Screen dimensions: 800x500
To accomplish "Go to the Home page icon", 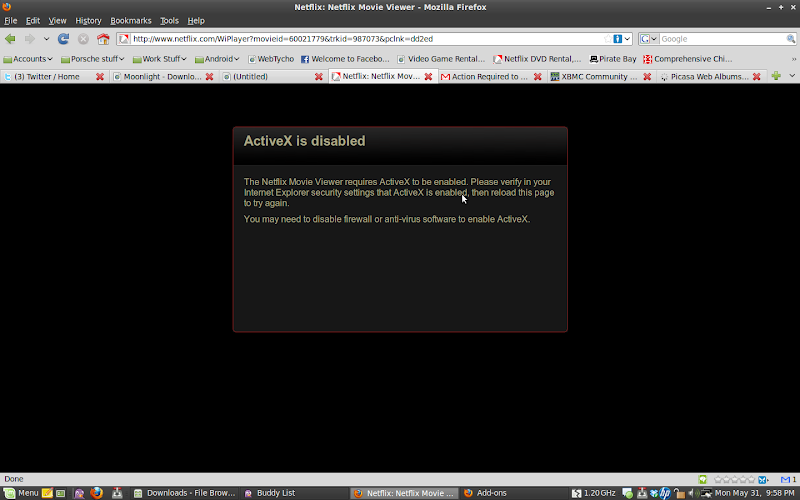I will 103,39.
